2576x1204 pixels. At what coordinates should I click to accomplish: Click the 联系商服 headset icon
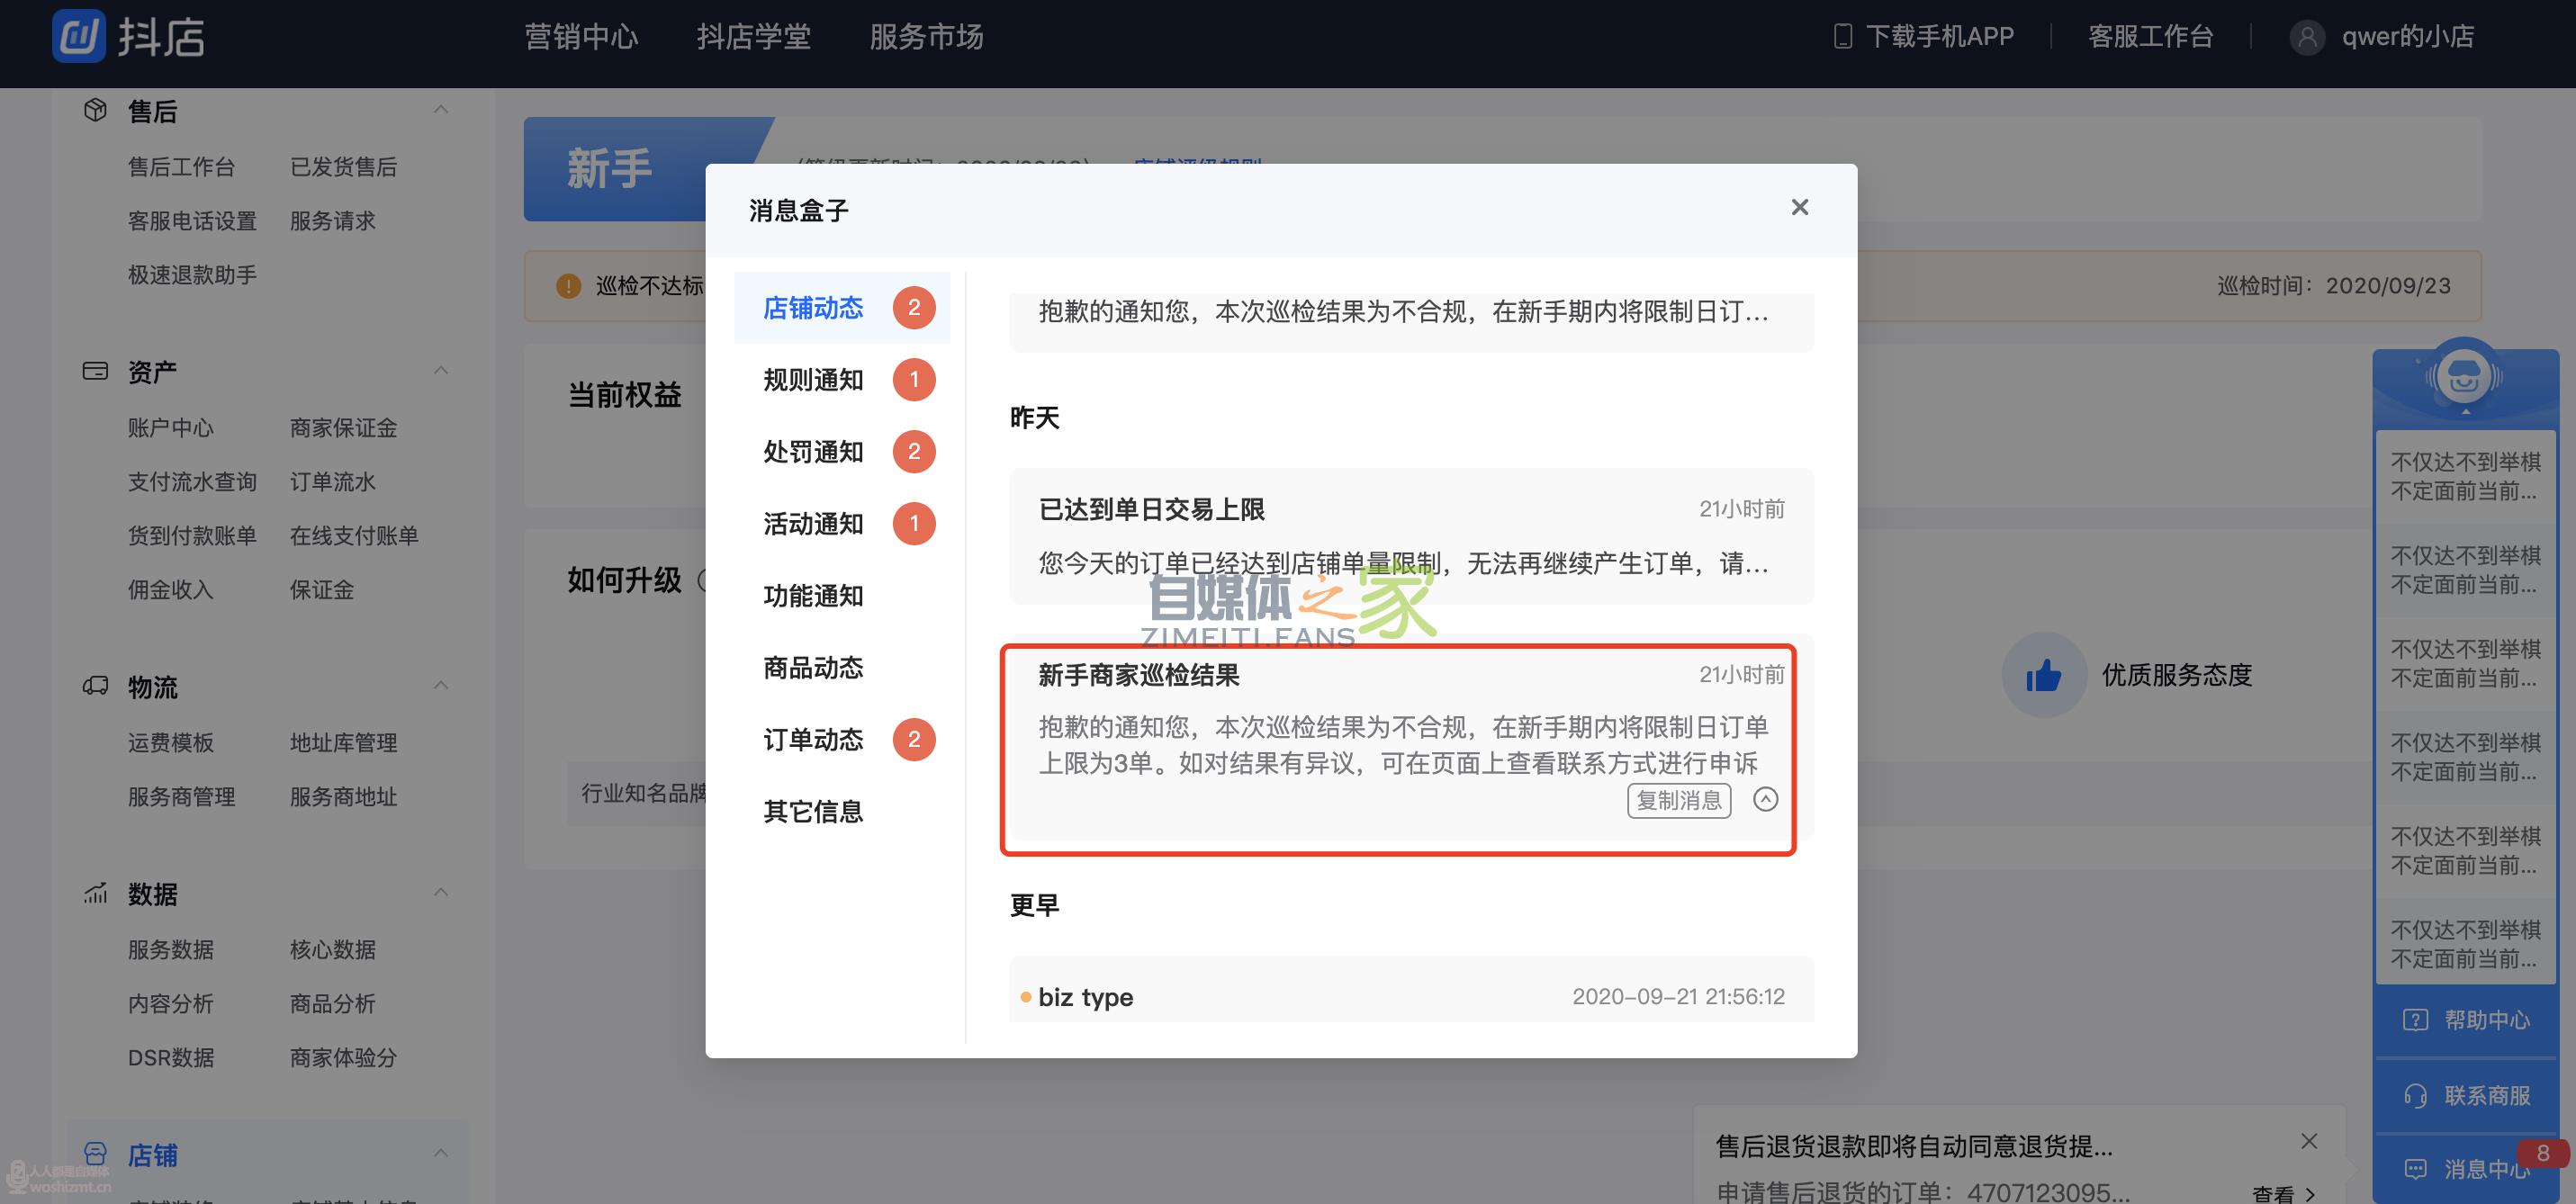(x=2415, y=1095)
